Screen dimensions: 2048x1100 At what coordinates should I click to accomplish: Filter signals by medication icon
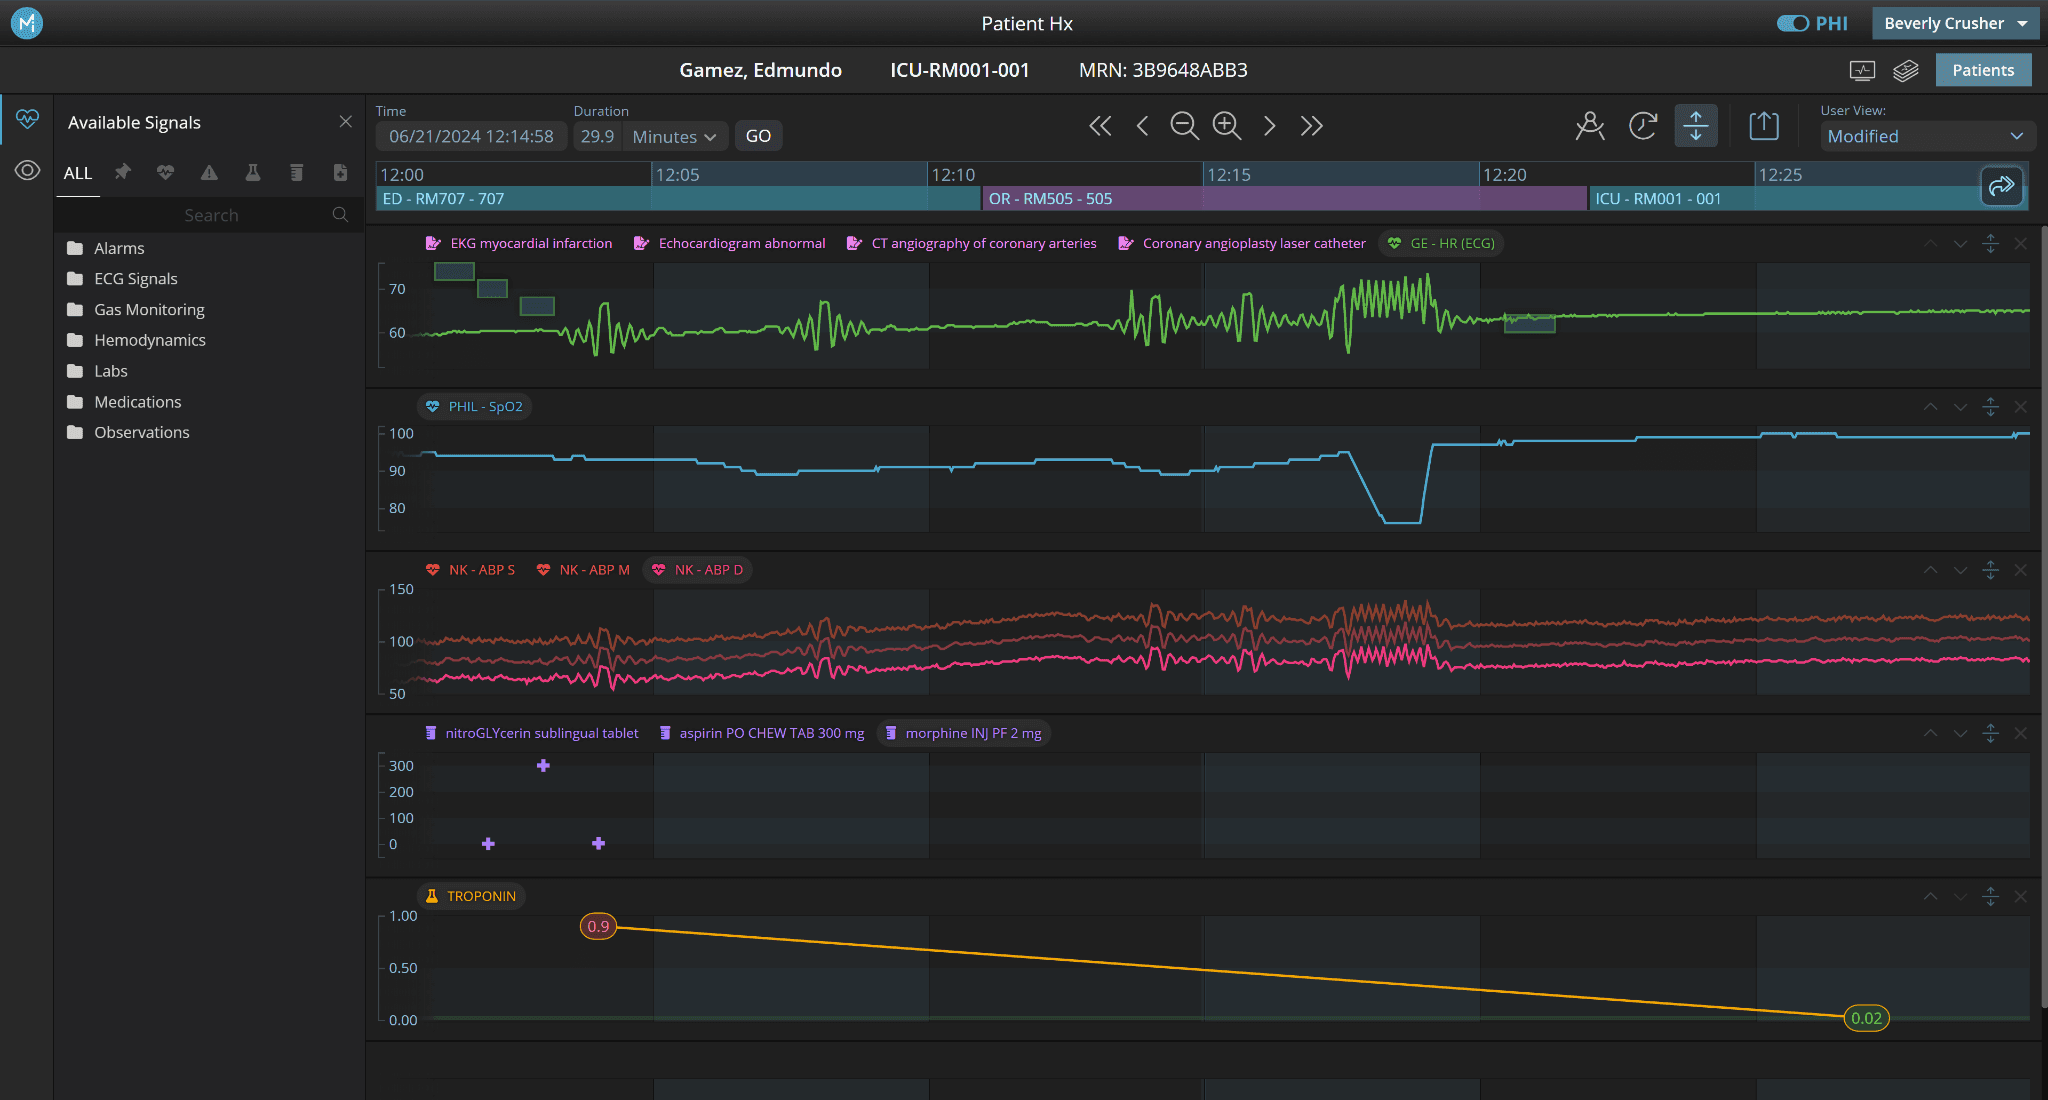[x=296, y=173]
